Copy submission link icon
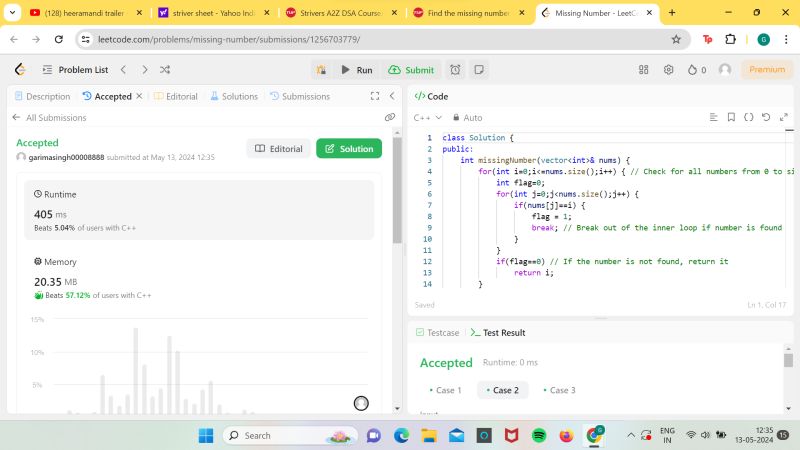This screenshot has width=800, height=450. pyautogui.click(x=390, y=117)
